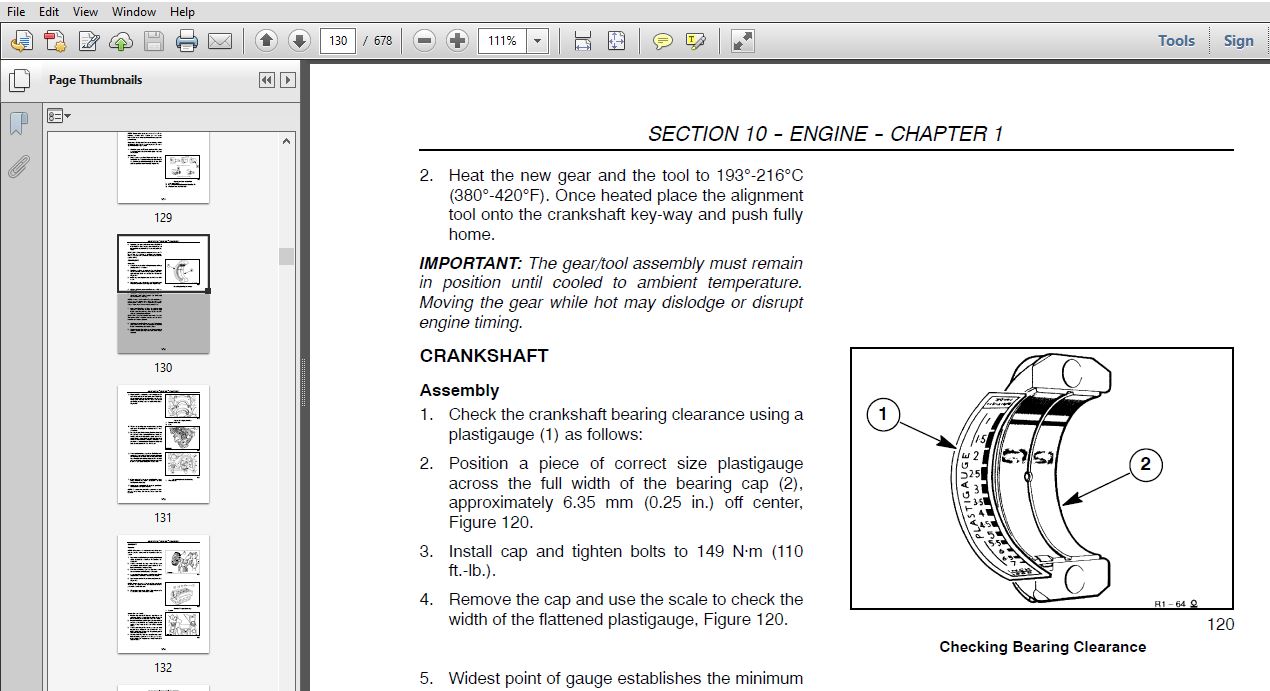
Task: Click the zoom percentage field showing 111%
Action: tap(503, 41)
